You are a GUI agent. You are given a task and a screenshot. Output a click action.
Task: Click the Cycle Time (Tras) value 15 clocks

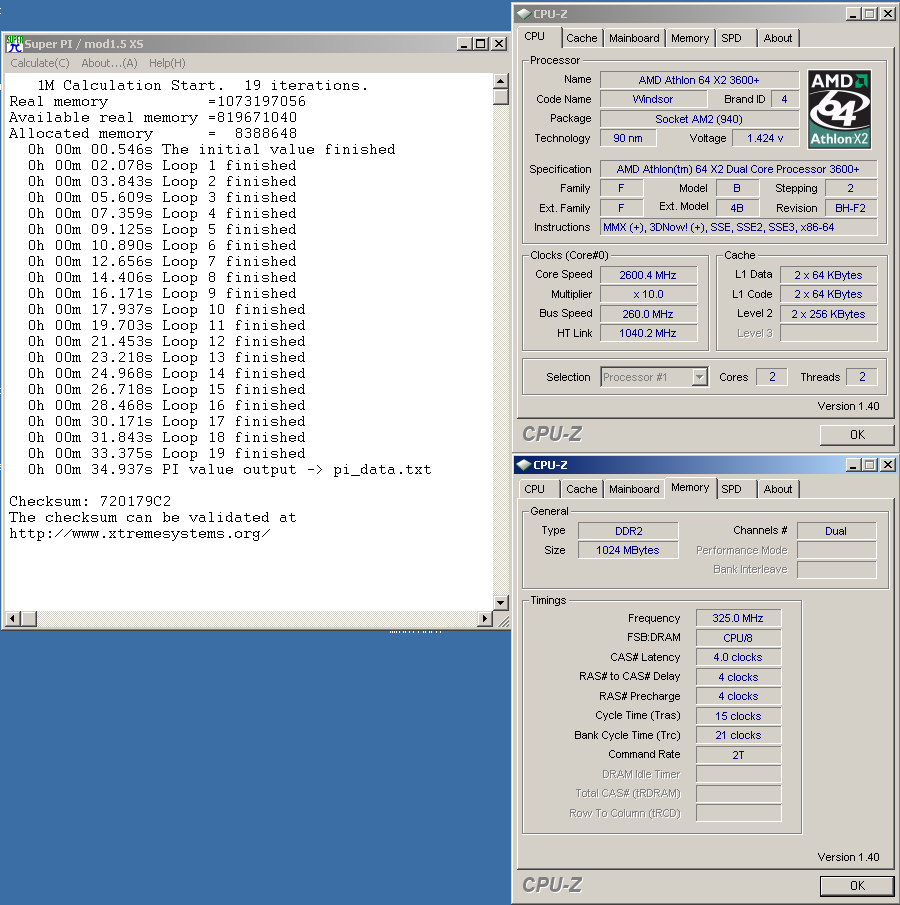coord(738,716)
